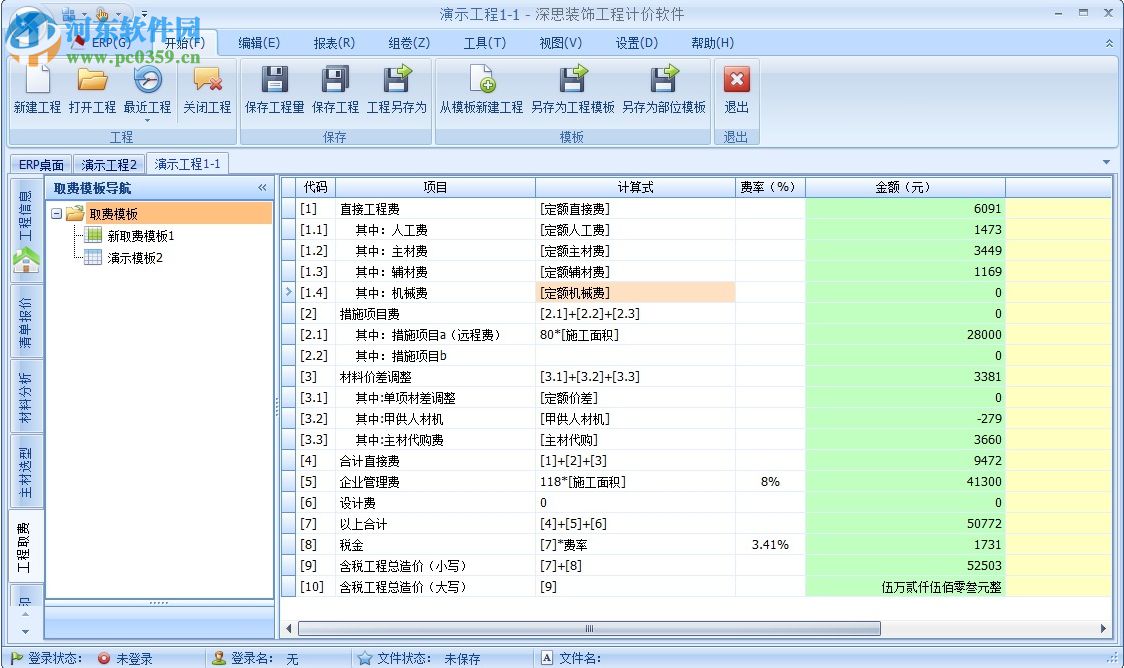Collapse the 取费模板导航 panel with « control
Screen dimensions: 1124x668
(x=262, y=187)
